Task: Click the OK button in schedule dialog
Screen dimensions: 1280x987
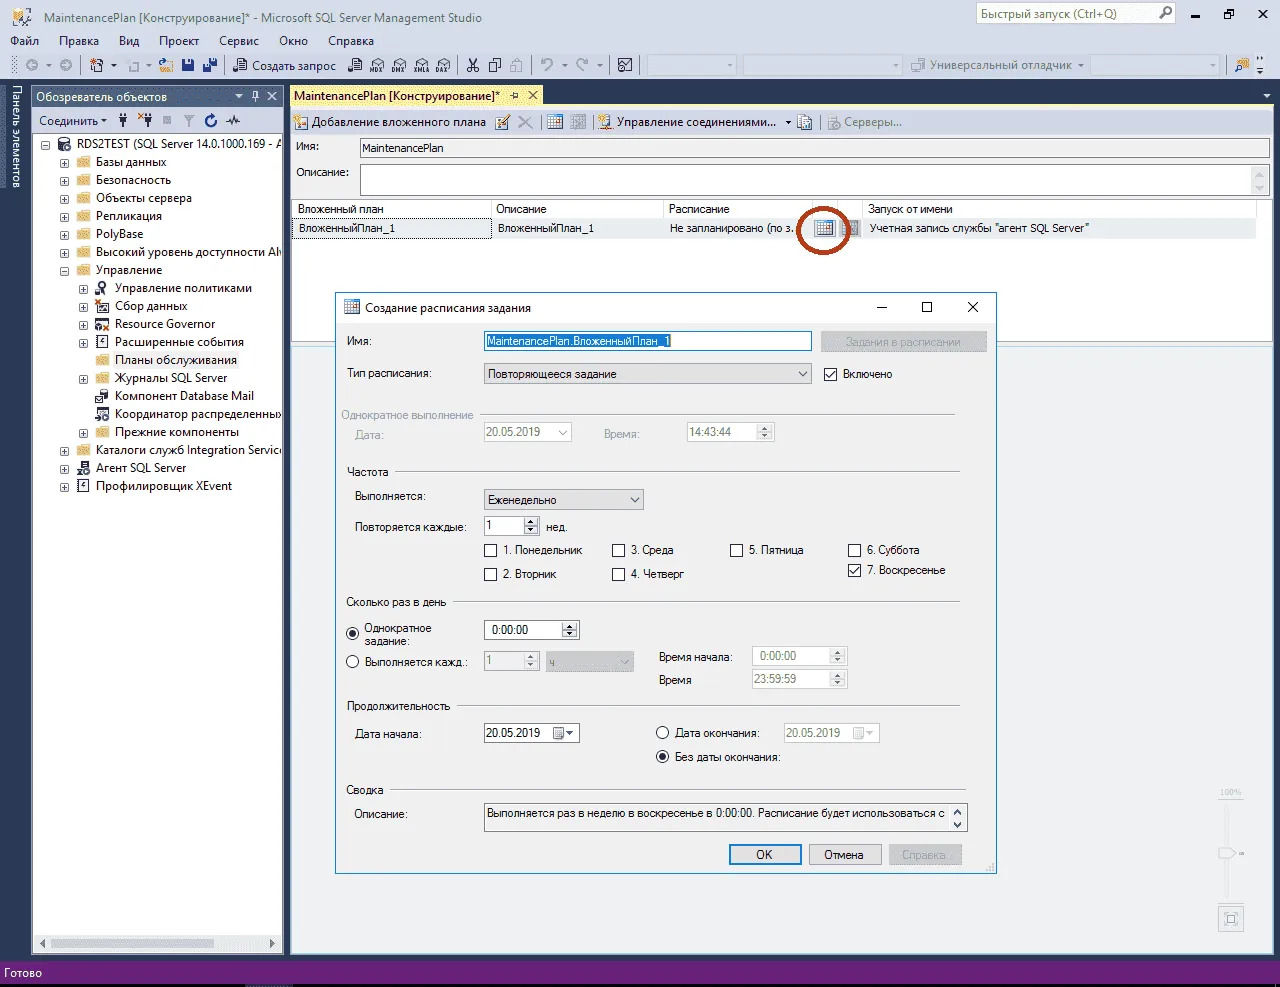Action: click(764, 855)
